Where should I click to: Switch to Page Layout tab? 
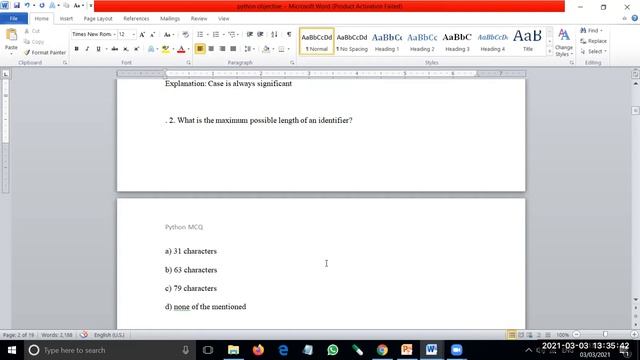tap(98, 19)
